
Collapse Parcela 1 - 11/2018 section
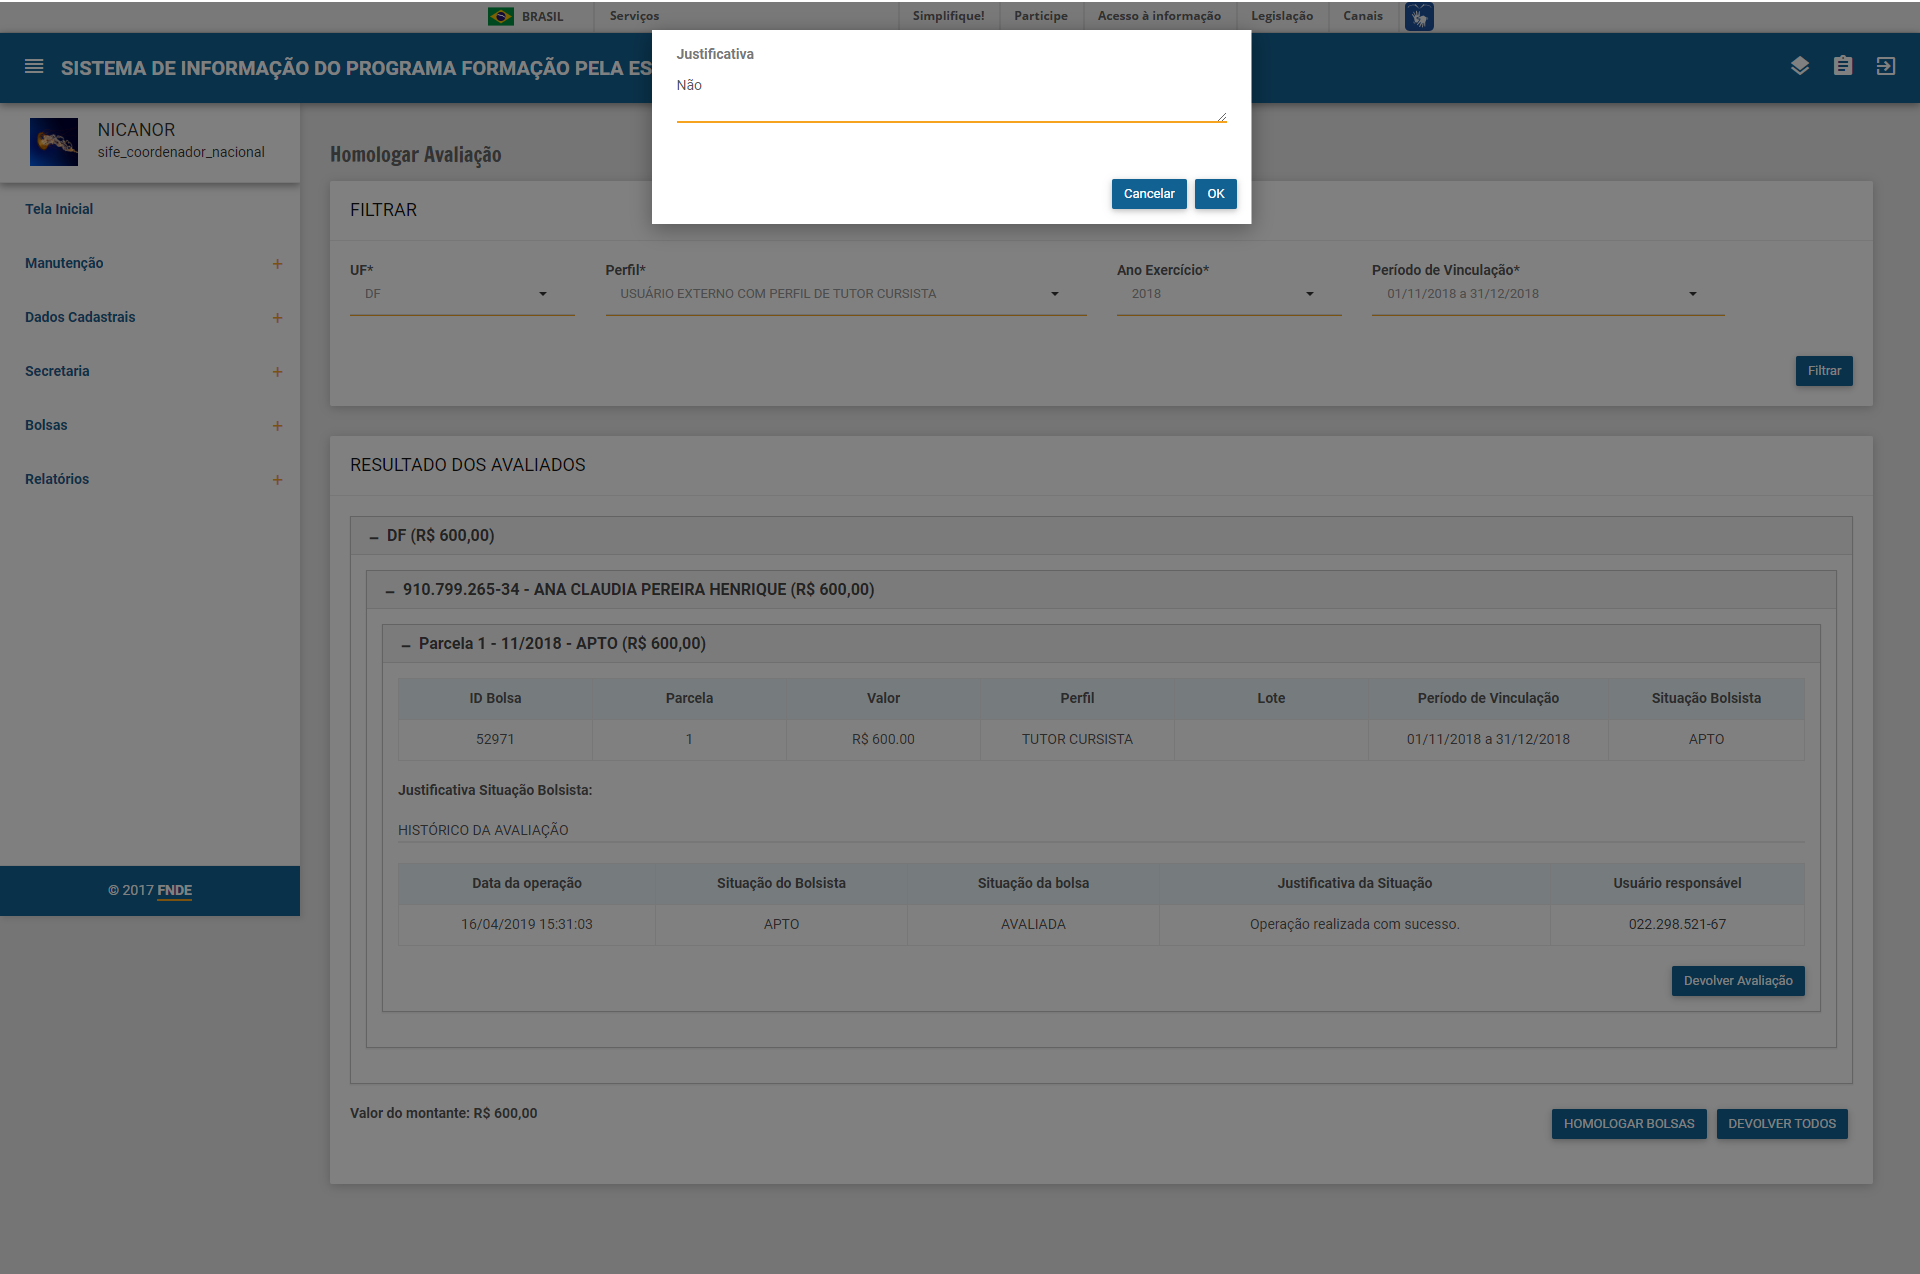(406, 645)
